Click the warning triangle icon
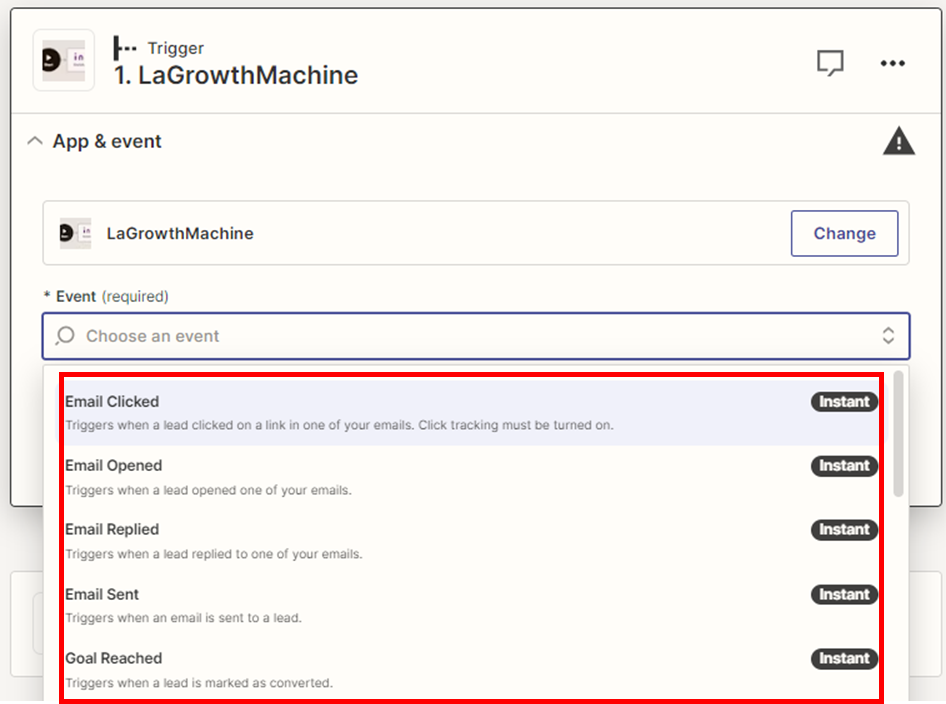Image resolution: width=946 pixels, height=704 pixels. [899, 142]
